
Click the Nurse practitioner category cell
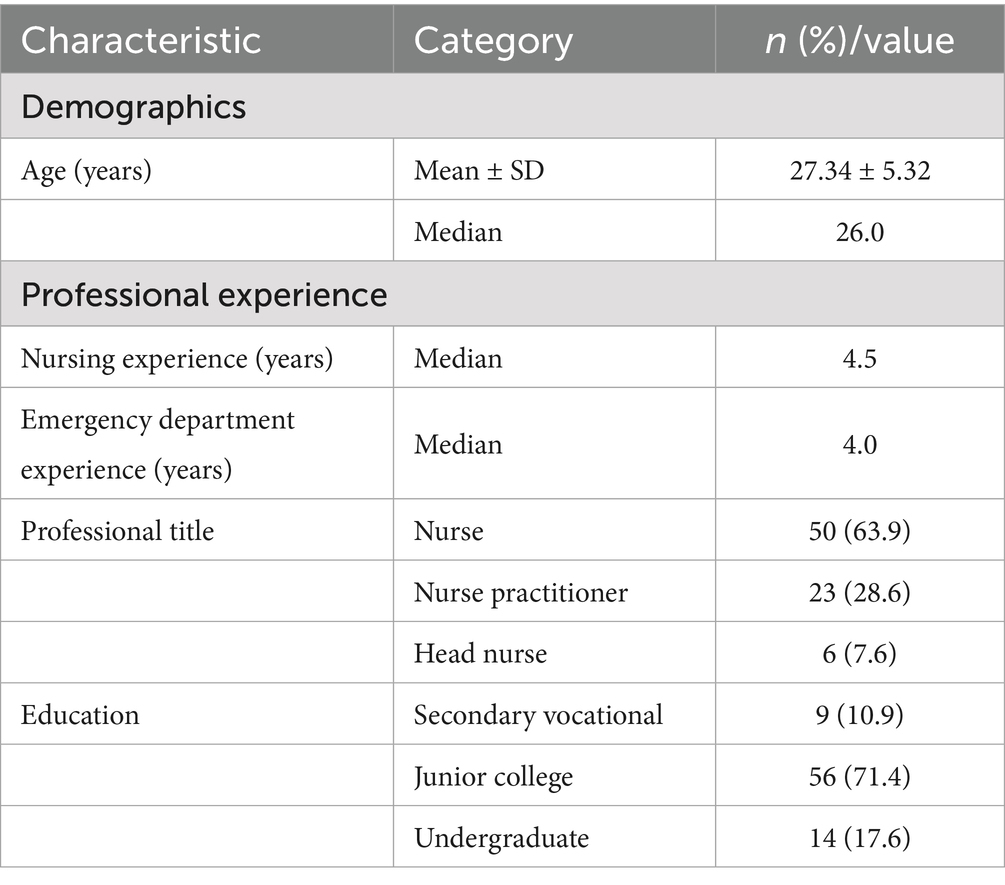[x=521, y=592]
